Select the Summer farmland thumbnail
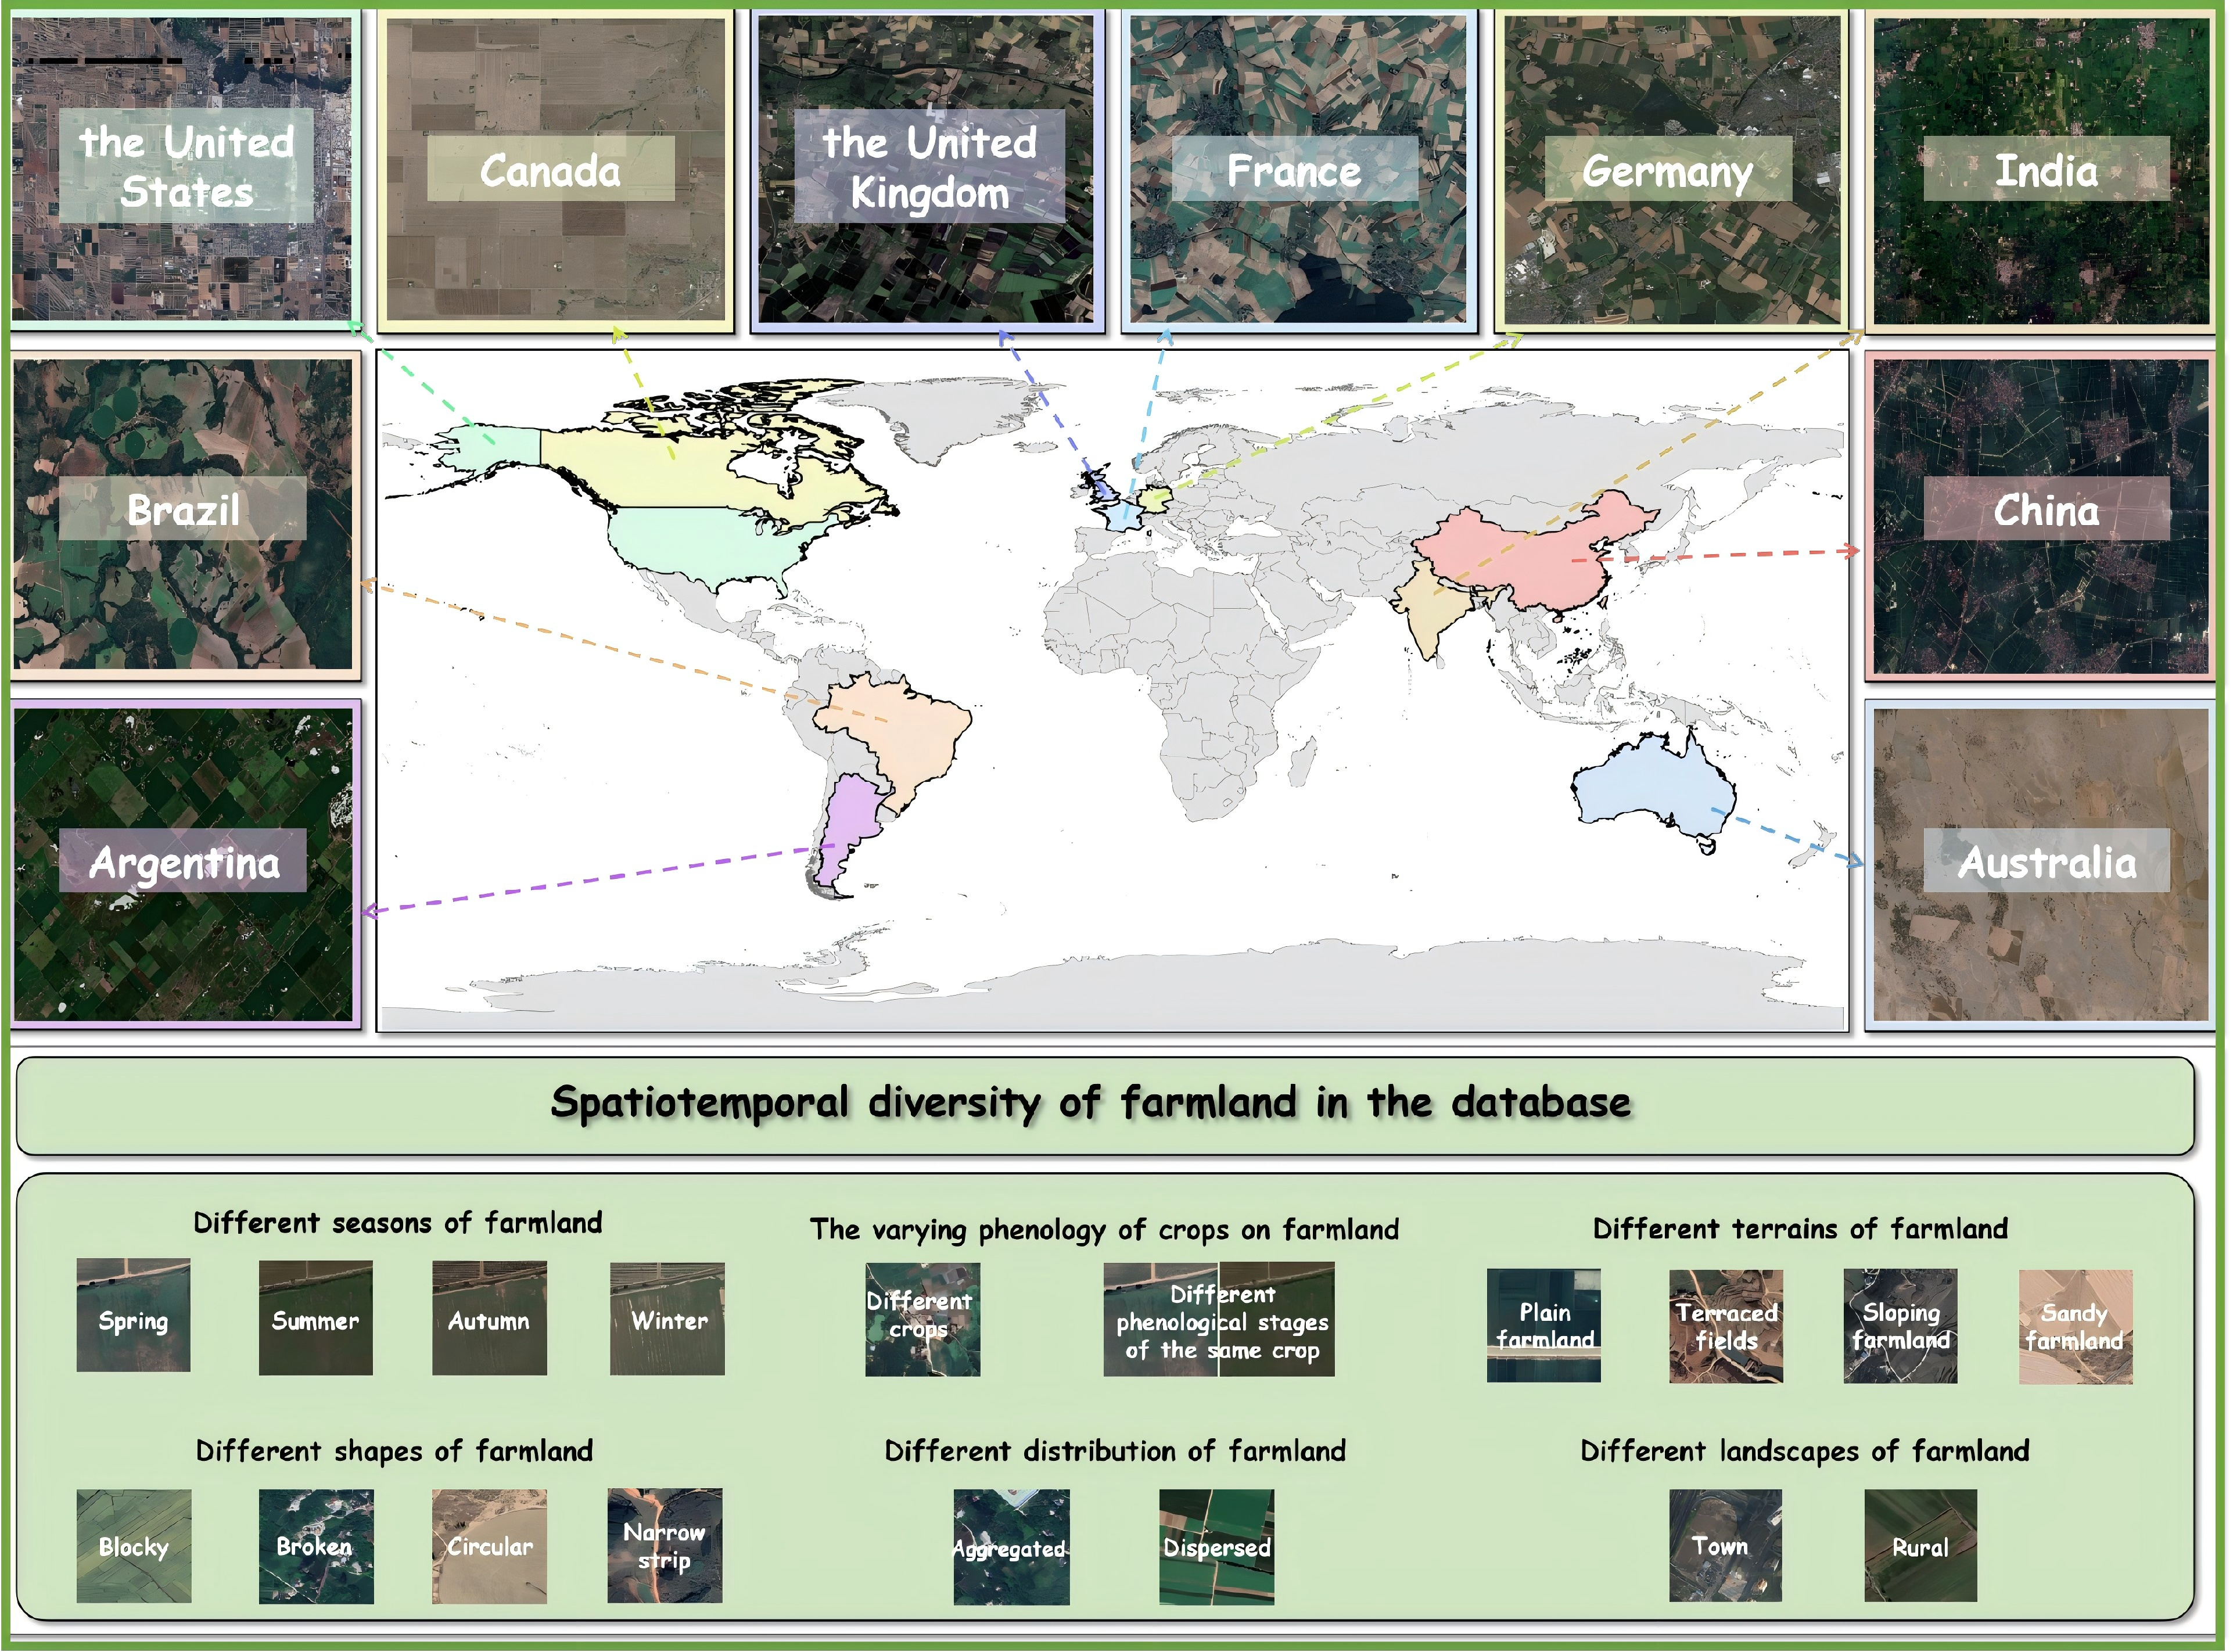2233x1652 pixels. tap(315, 1318)
